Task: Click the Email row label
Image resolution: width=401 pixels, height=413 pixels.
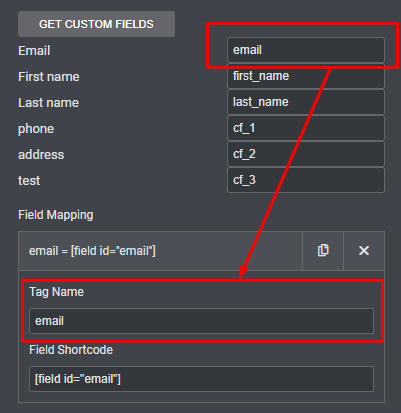Action: click(34, 51)
